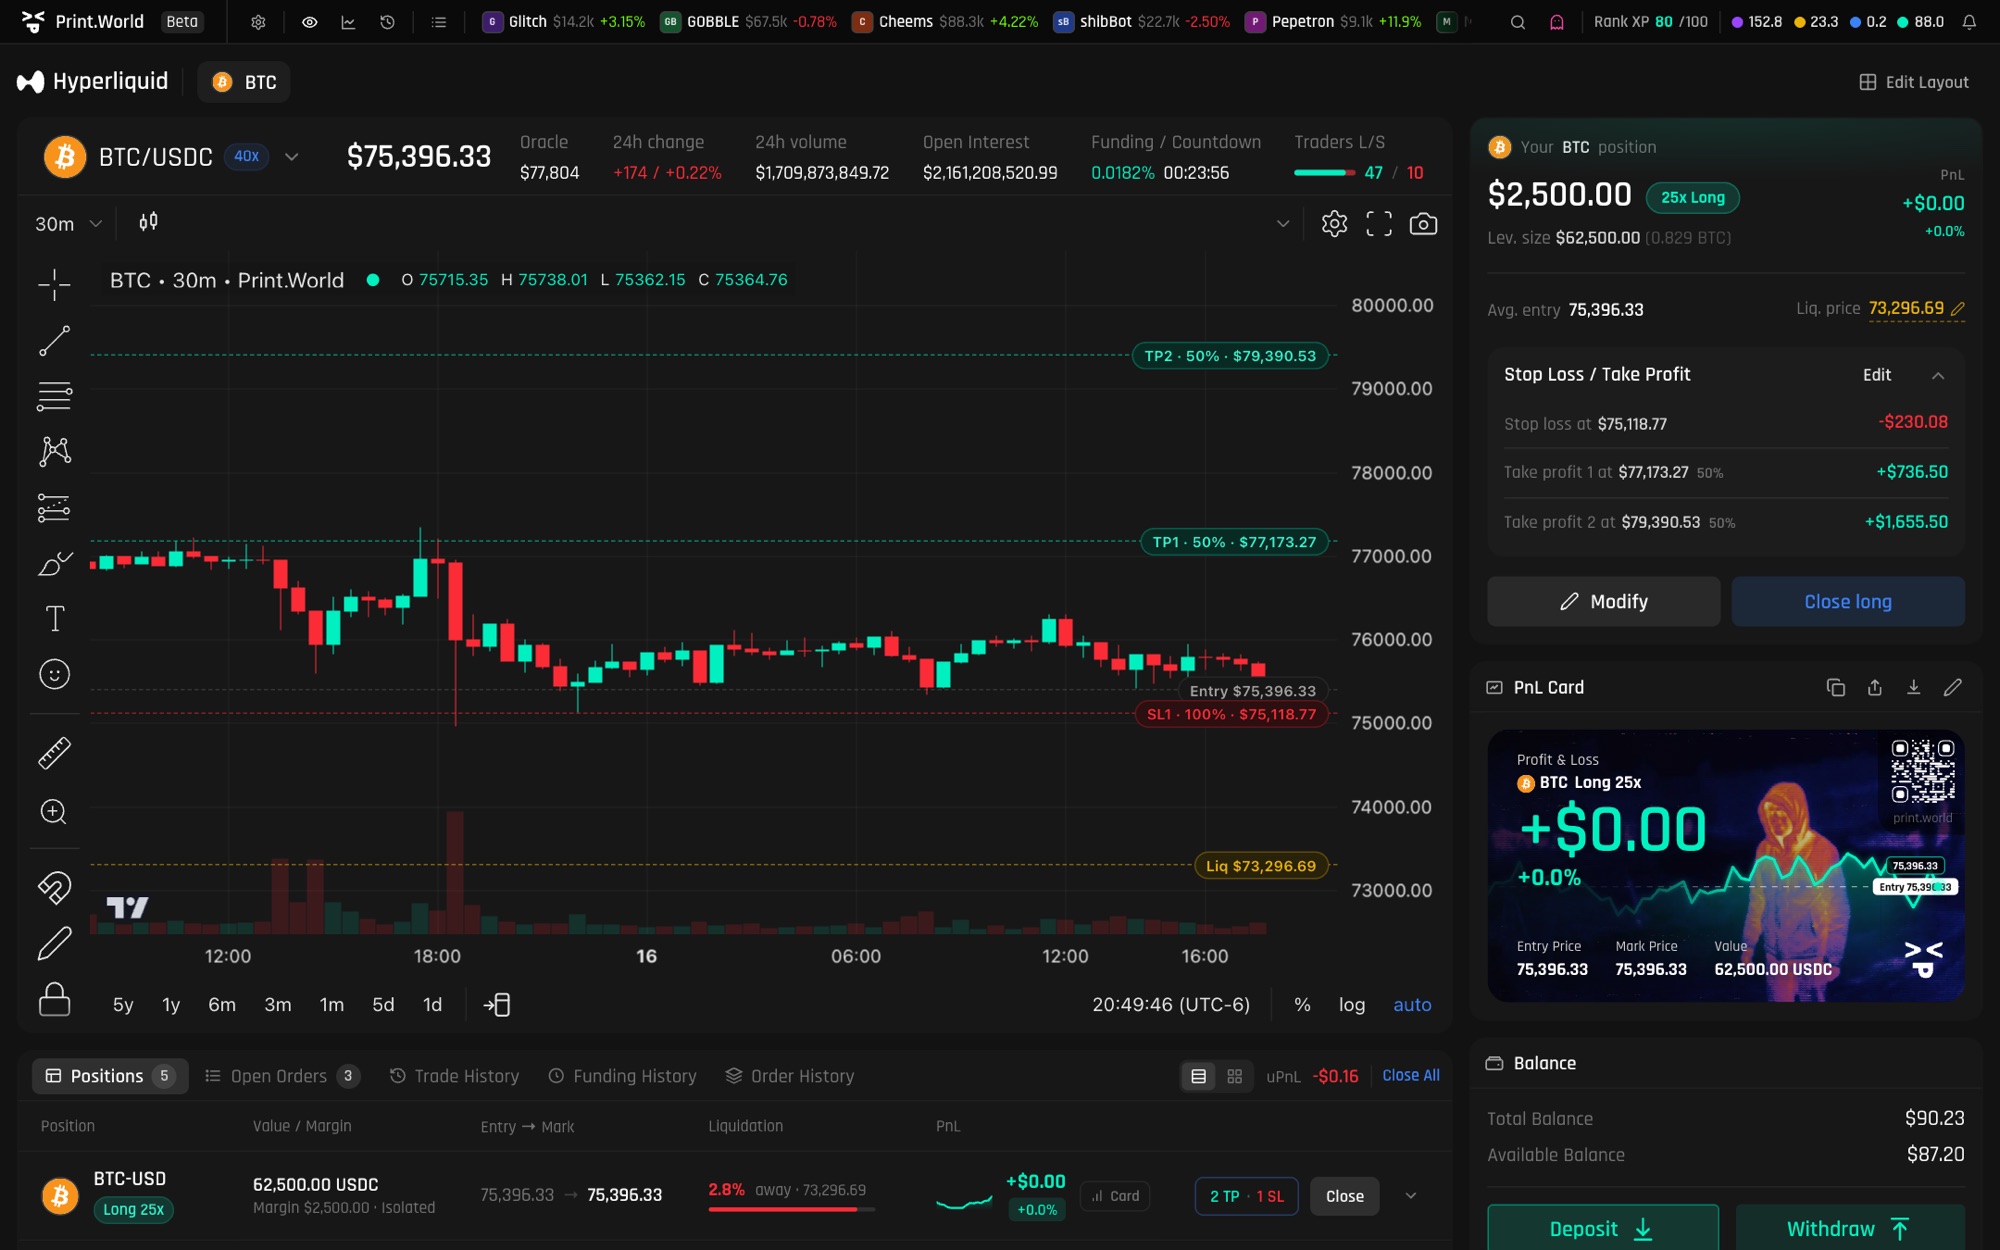Activate the ruler measure tool

click(54, 753)
